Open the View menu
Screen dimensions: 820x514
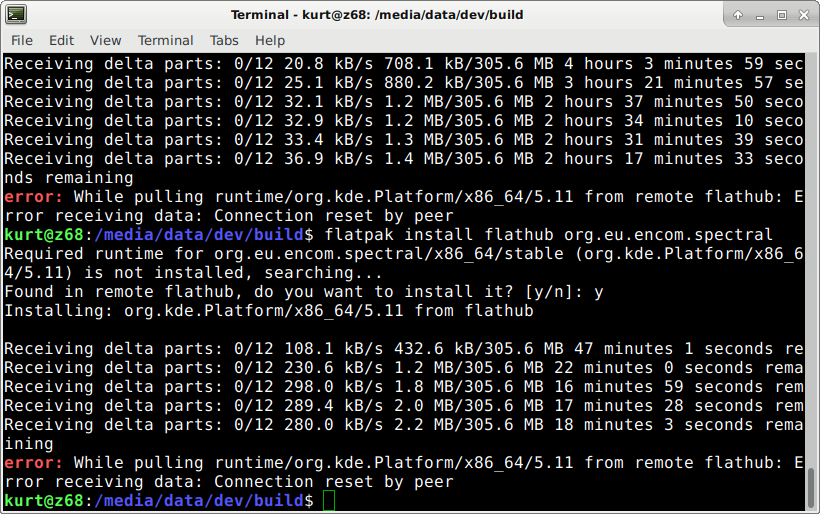click(106, 40)
